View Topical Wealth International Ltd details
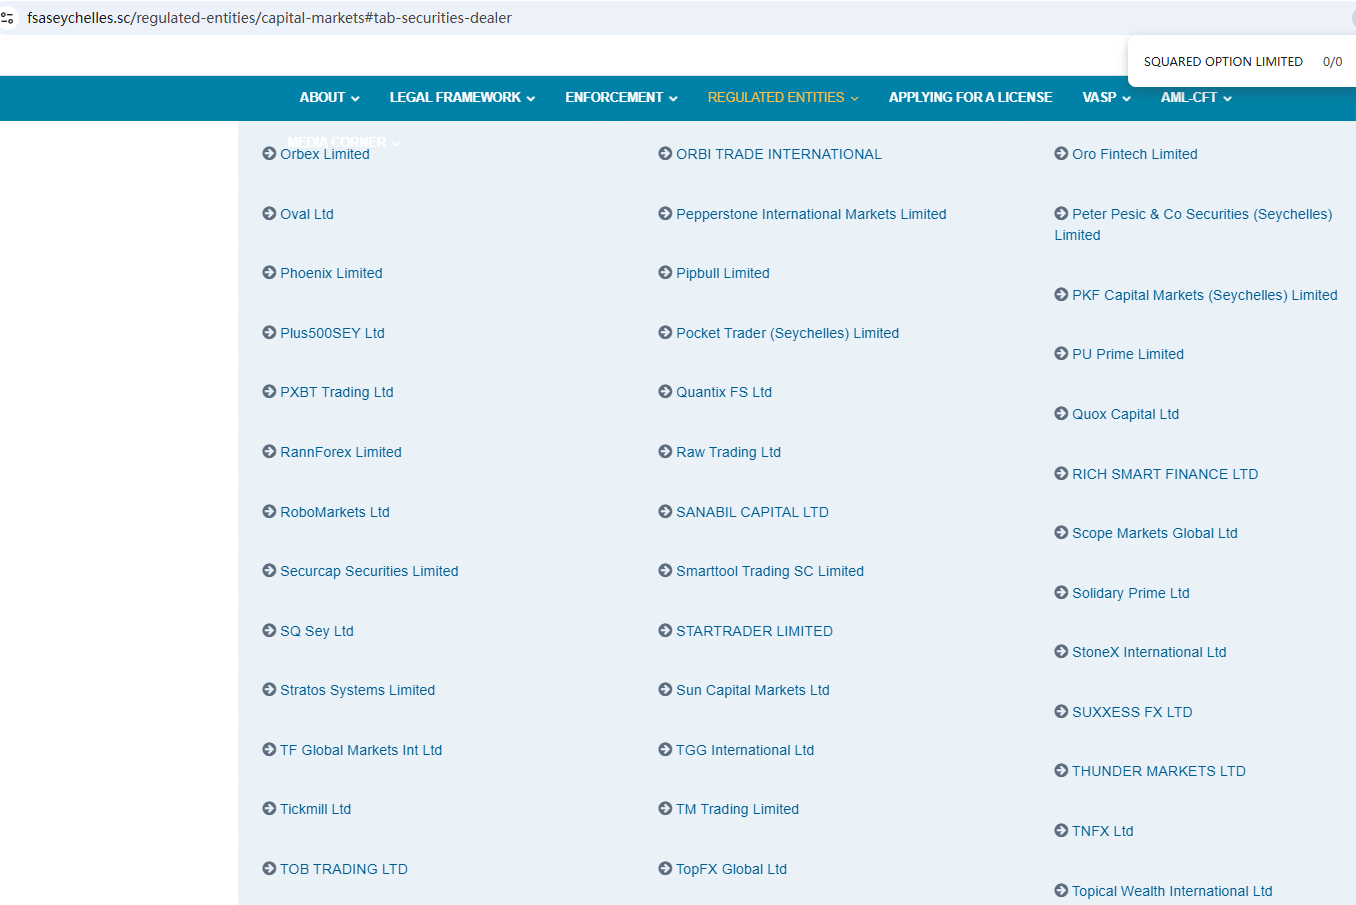Image resolution: width=1356 pixels, height=905 pixels. (x=1172, y=891)
